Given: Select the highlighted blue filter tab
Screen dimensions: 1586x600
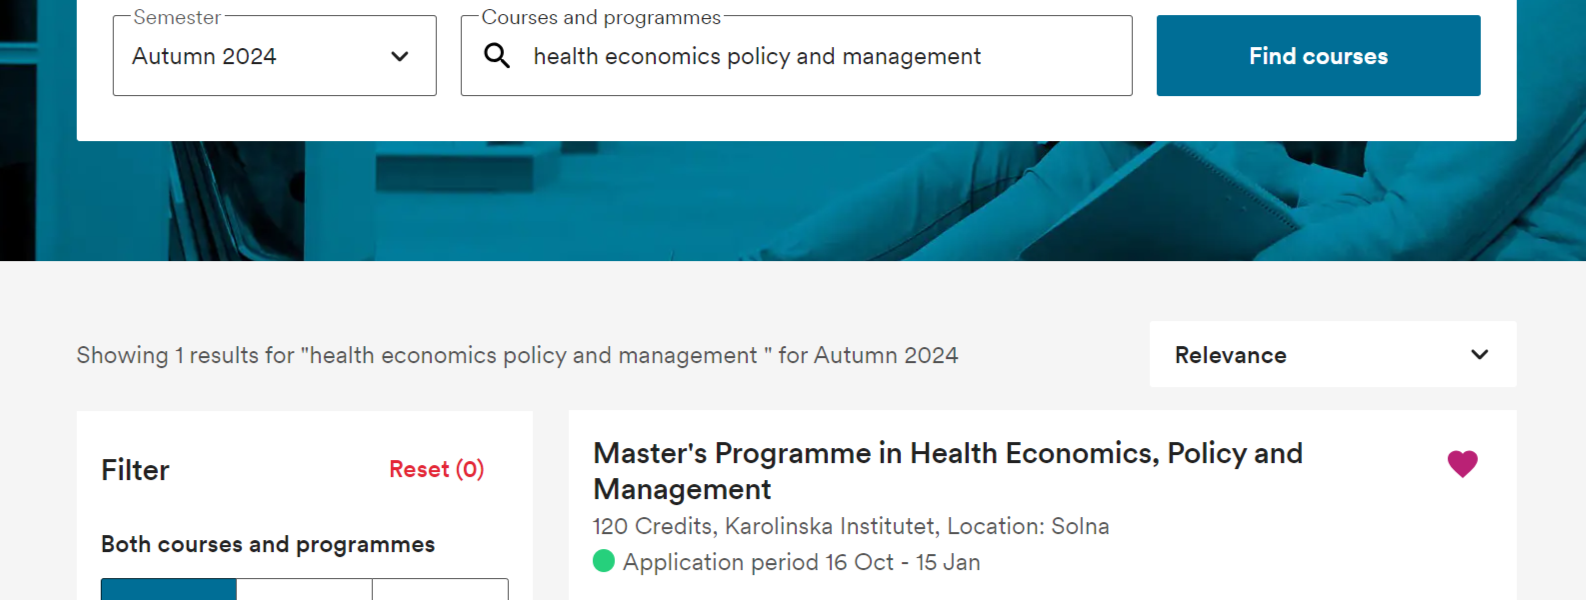Looking at the screenshot, I should [169, 589].
